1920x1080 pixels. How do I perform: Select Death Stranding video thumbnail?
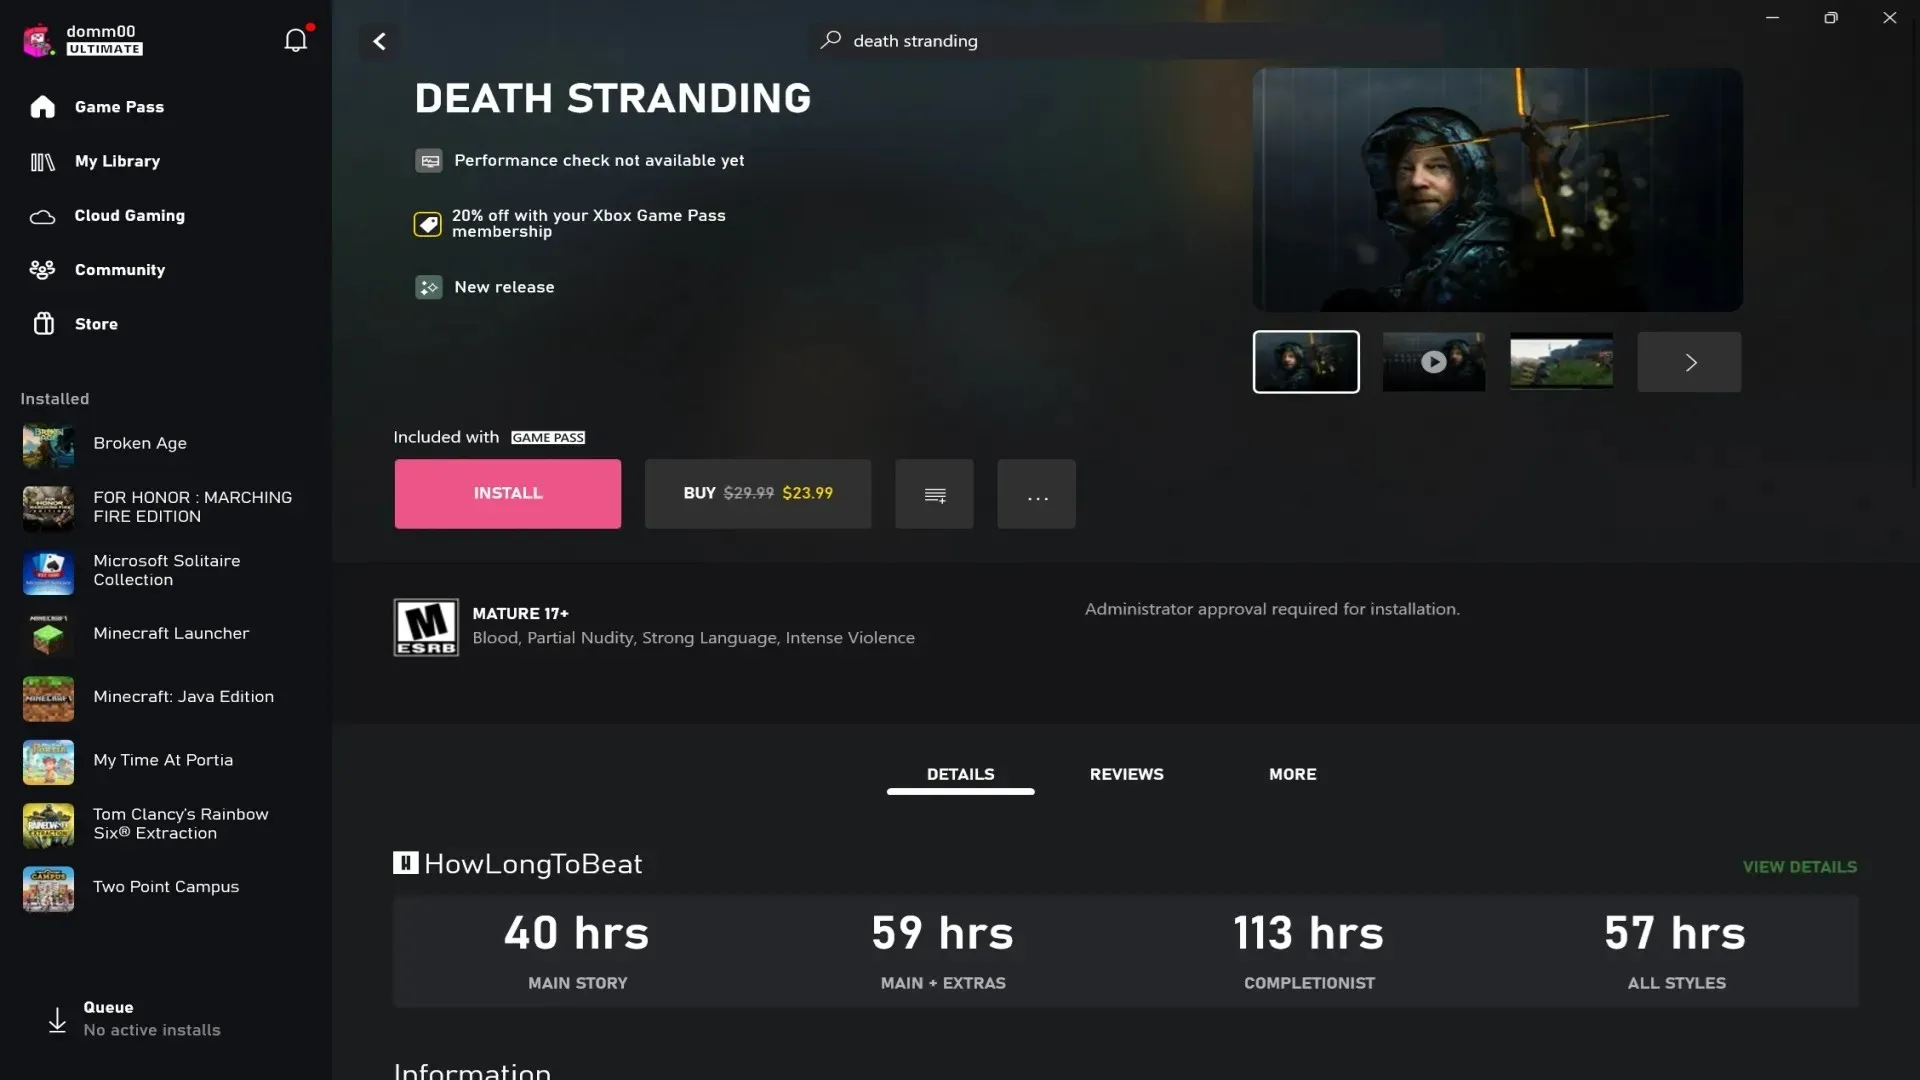[1433, 361]
